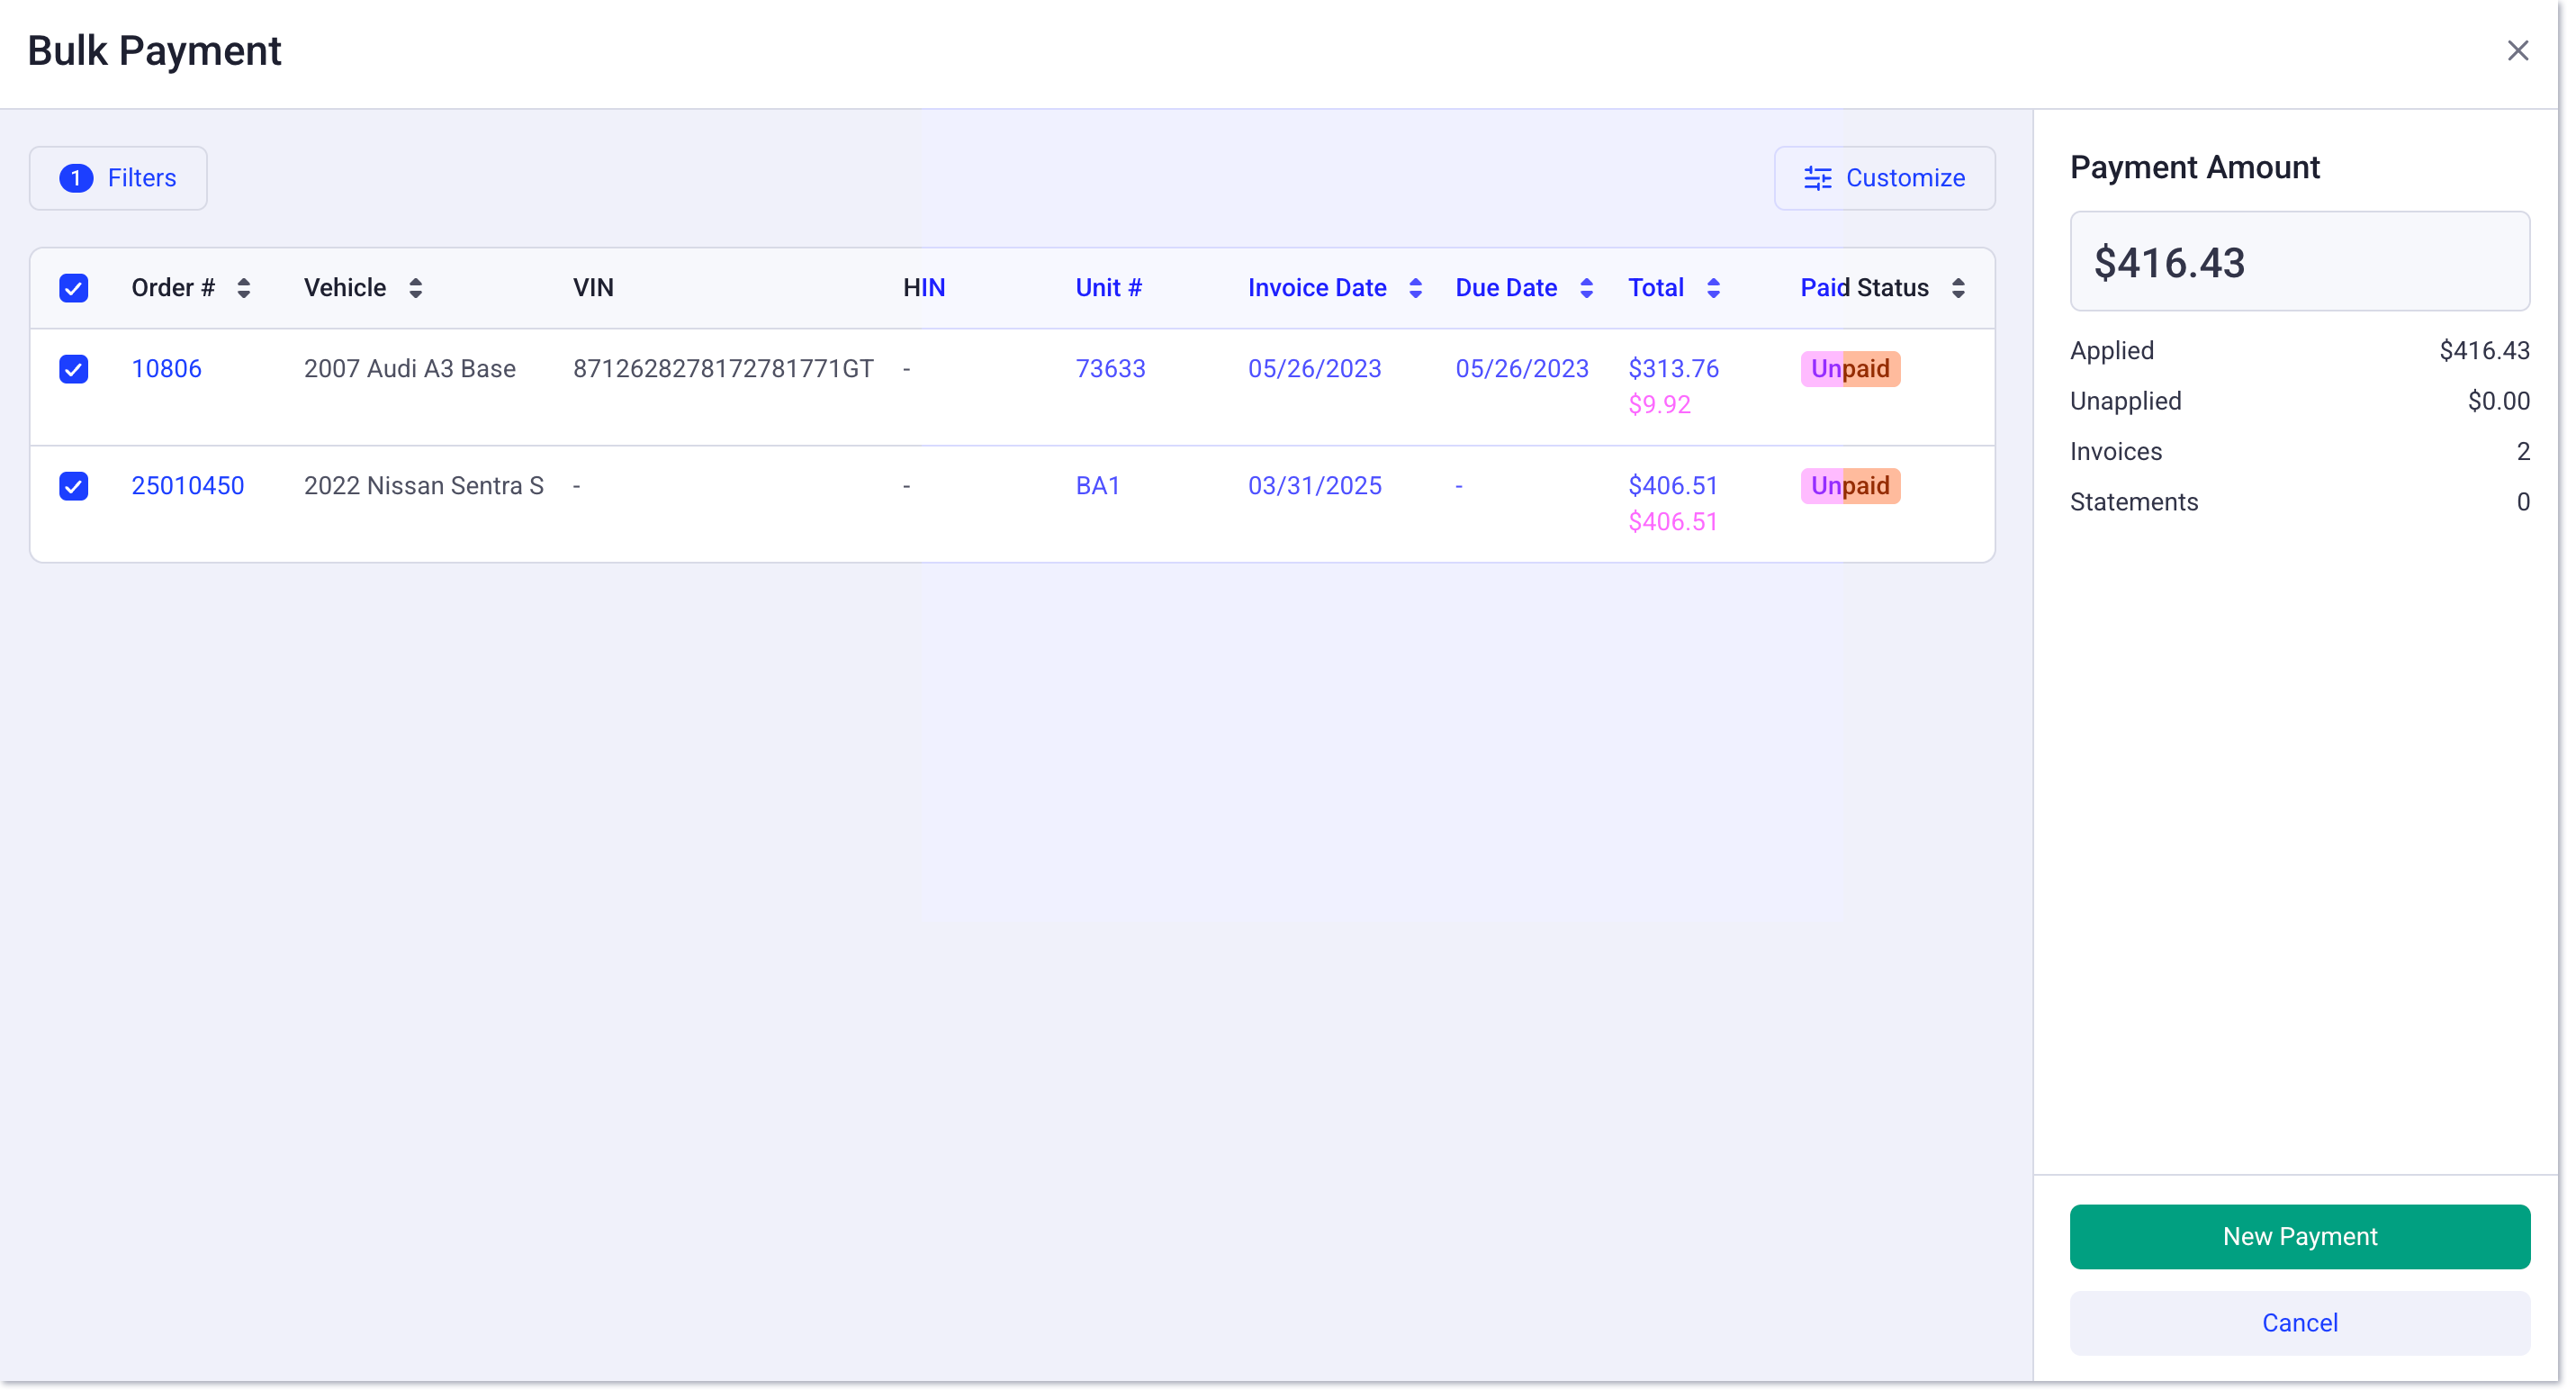Open order link 25010450
Image resolution: width=2576 pixels, height=1399 pixels.
188,486
